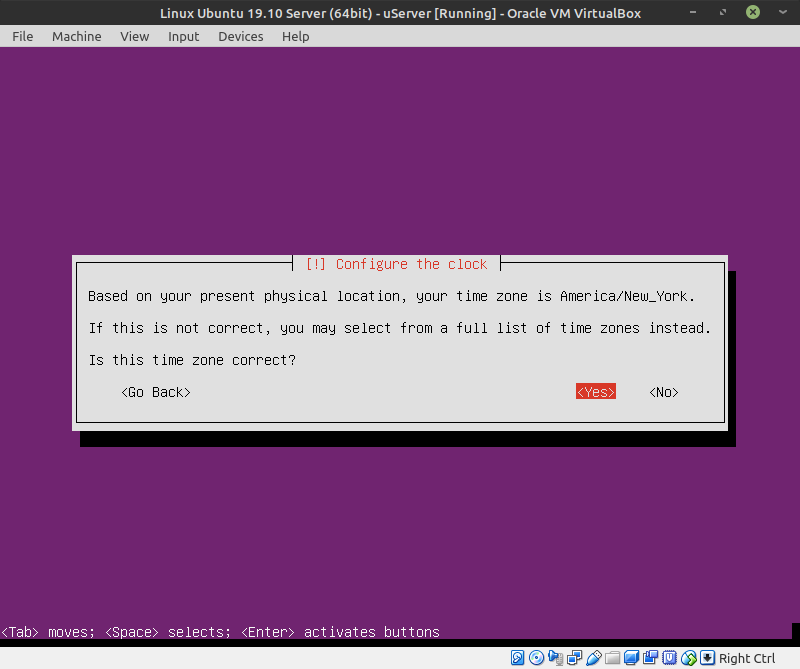Viewport: 800px width, 669px height.
Task: Open the optical drive status icon
Action: [536, 658]
